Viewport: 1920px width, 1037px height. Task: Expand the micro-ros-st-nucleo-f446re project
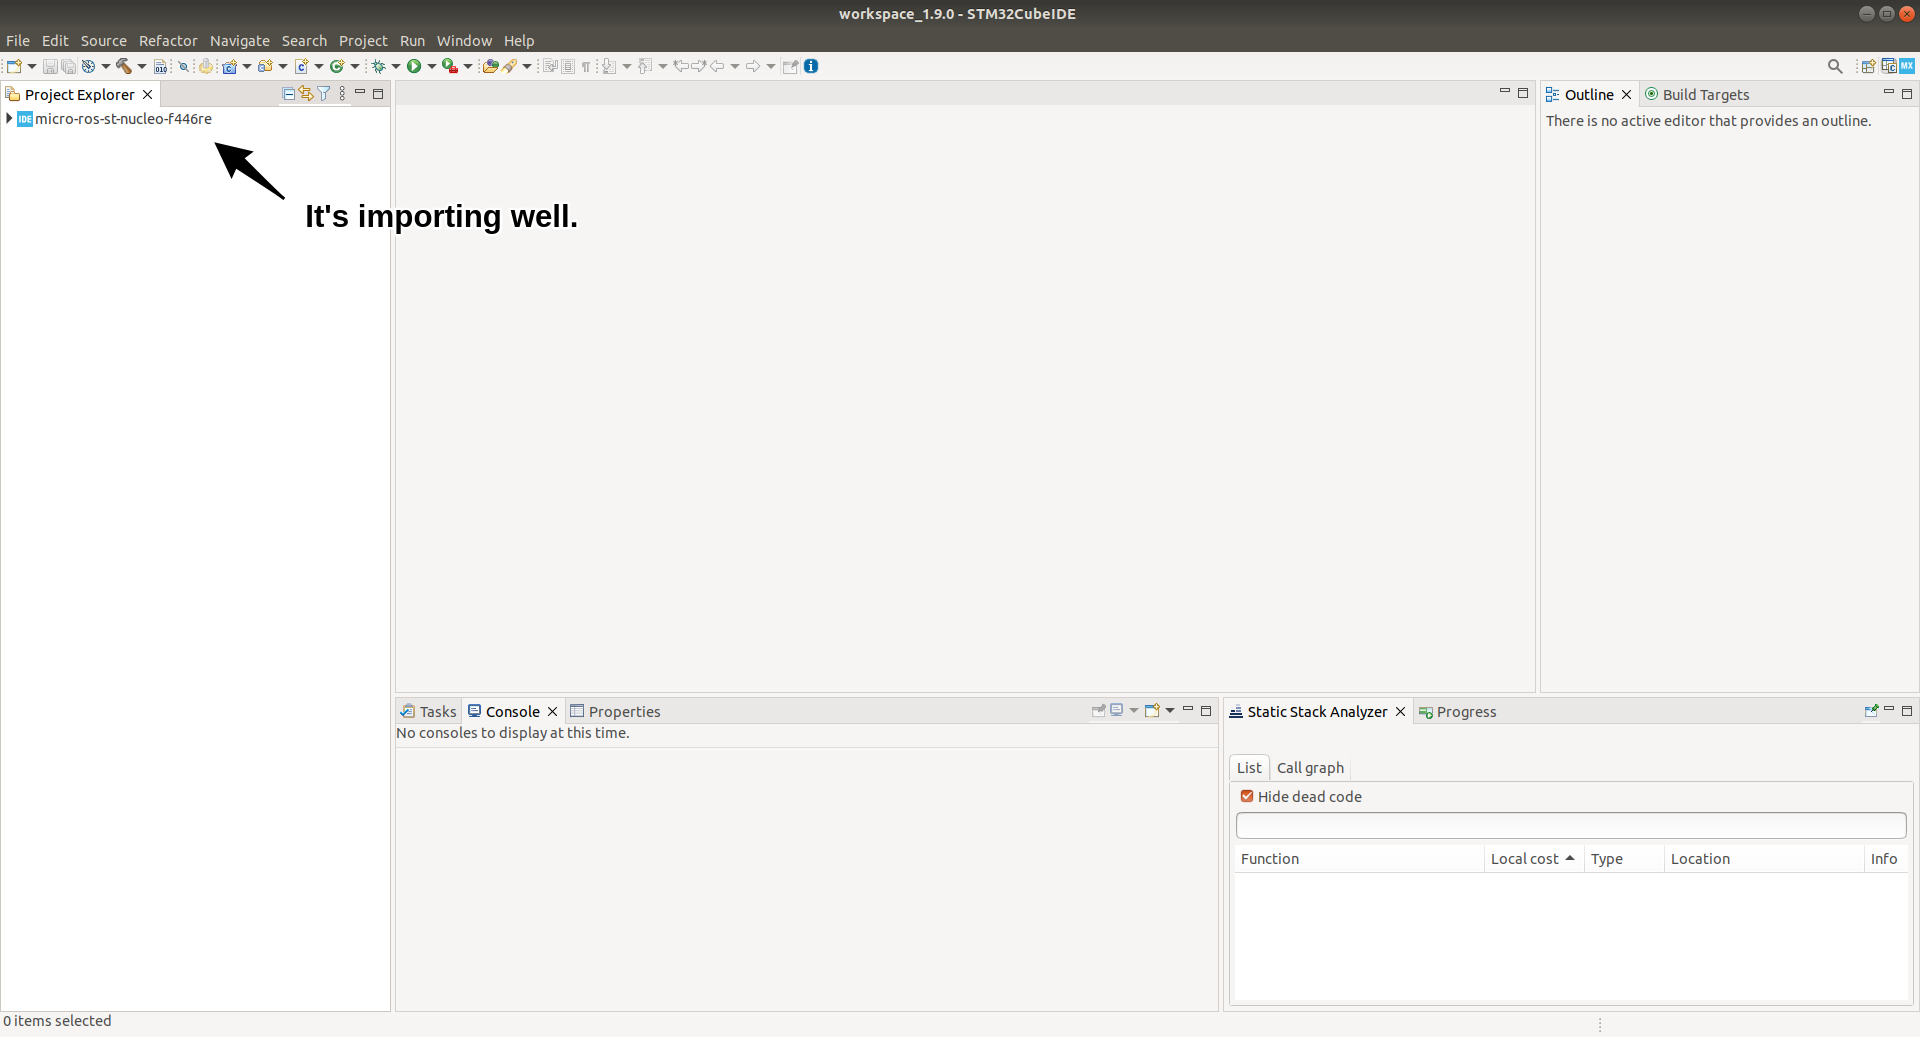(x=9, y=119)
